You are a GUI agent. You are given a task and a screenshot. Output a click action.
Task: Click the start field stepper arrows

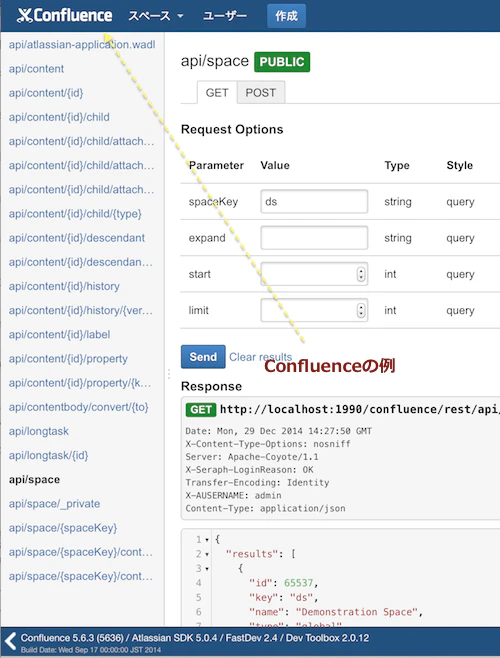[x=361, y=274]
